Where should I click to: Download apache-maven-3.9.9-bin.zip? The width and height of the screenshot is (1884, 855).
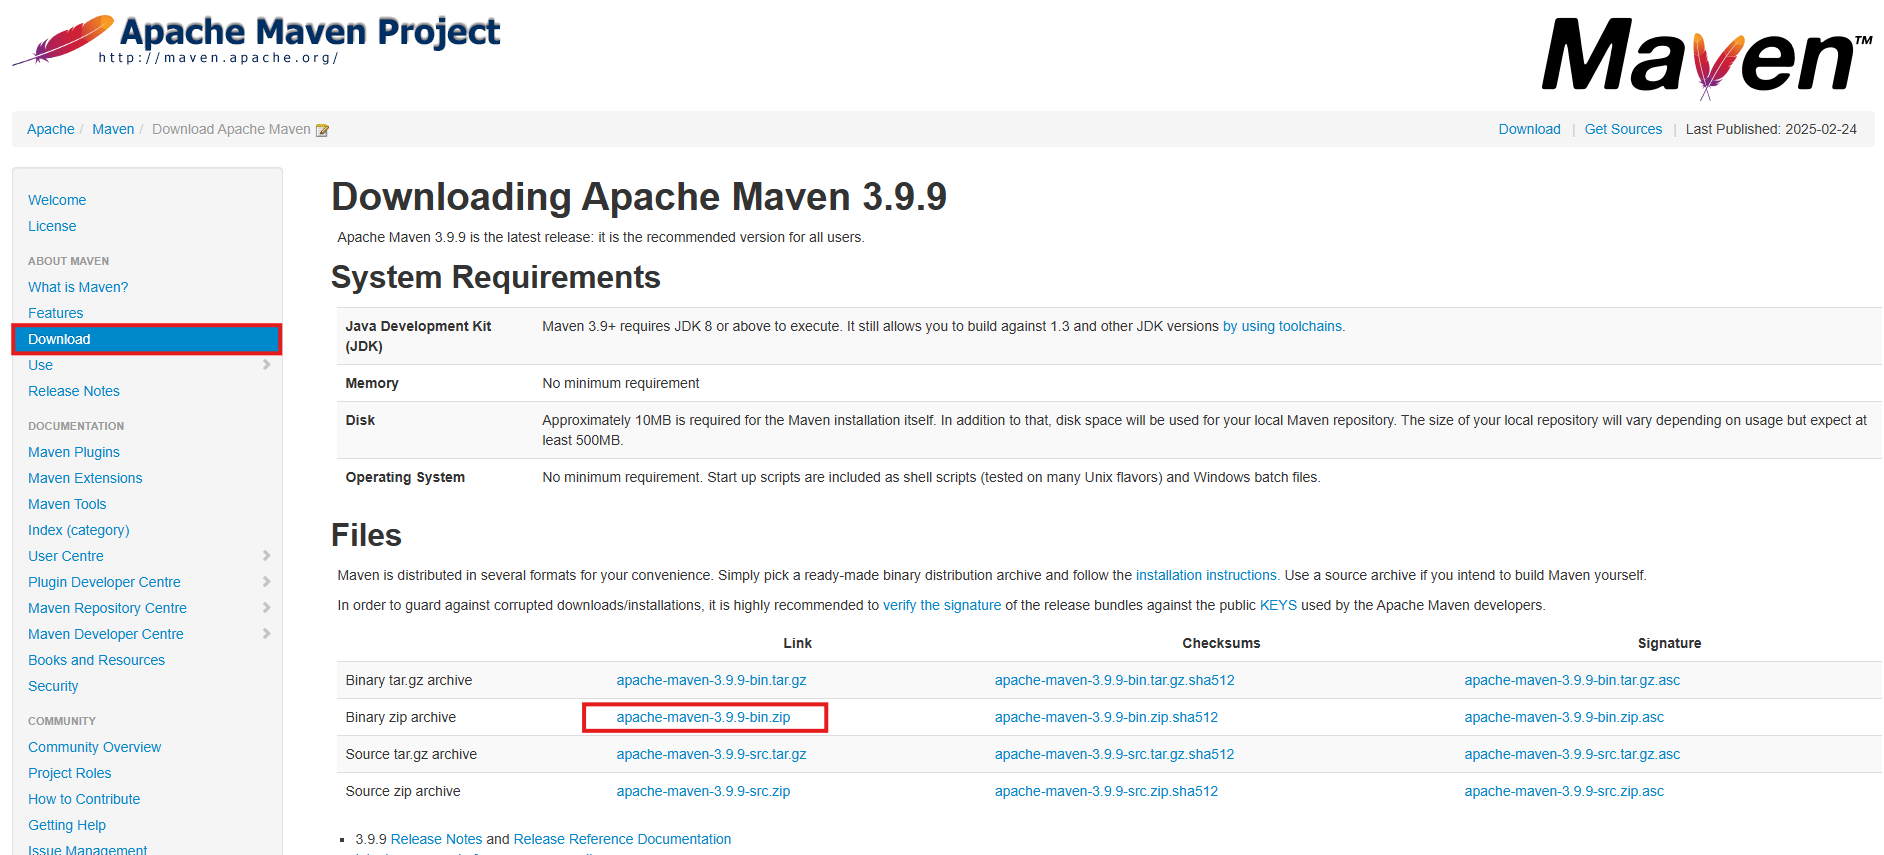pyautogui.click(x=703, y=717)
